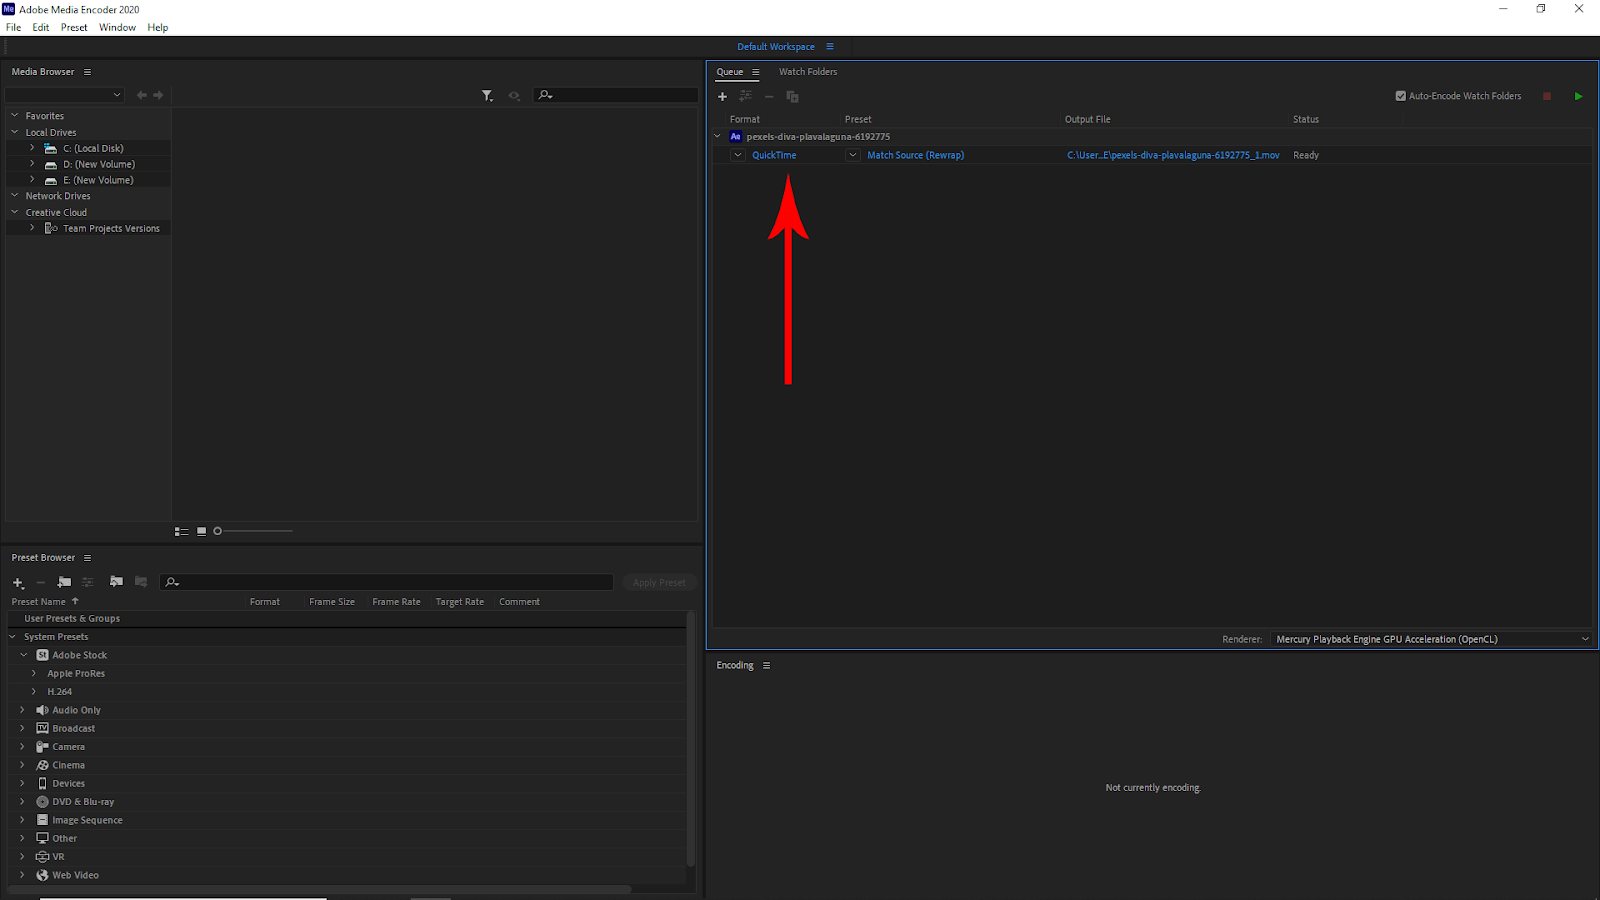Open the QuickTime format dropdown arrow
Viewport: 1600px width, 900px height.
pyautogui.click(x=738, y=155)
